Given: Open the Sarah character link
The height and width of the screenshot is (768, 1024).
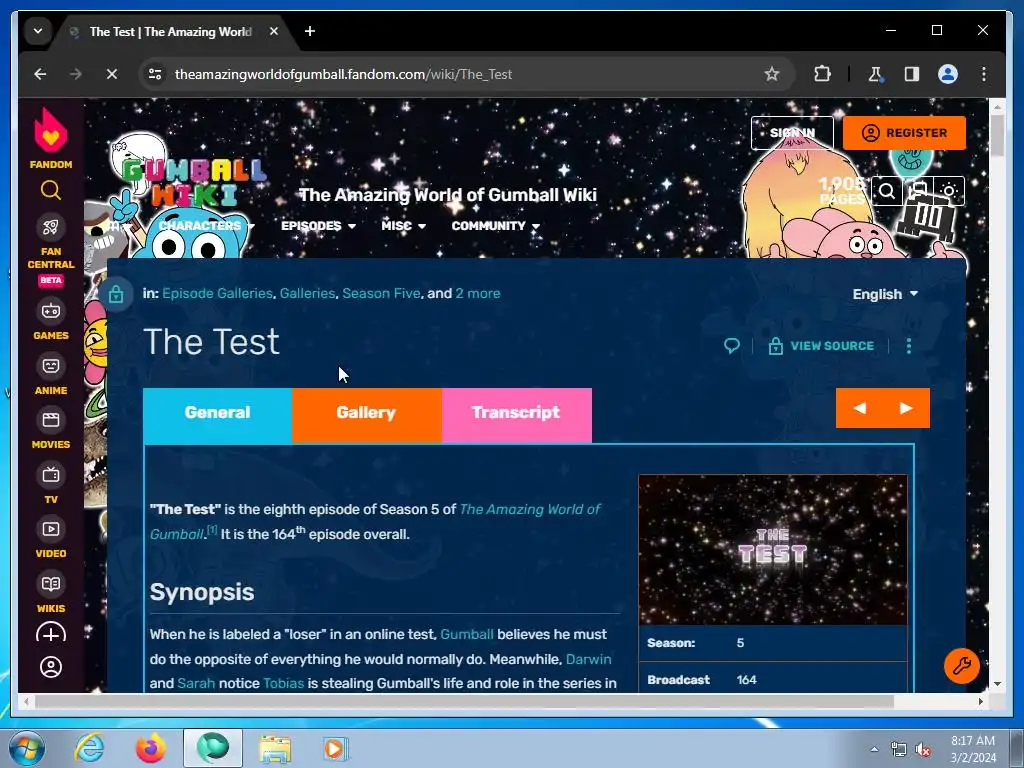Looking at the screenshot, I should click(x=196, y=683).
